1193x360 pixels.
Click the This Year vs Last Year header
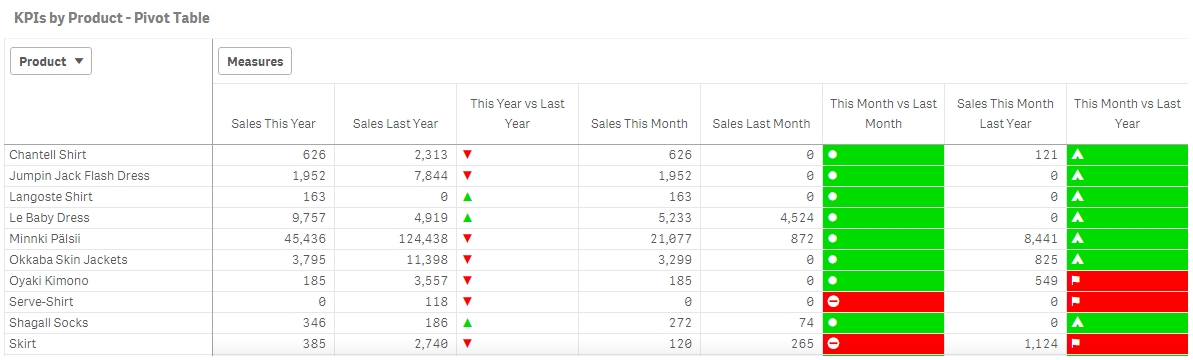pos(517,113)
